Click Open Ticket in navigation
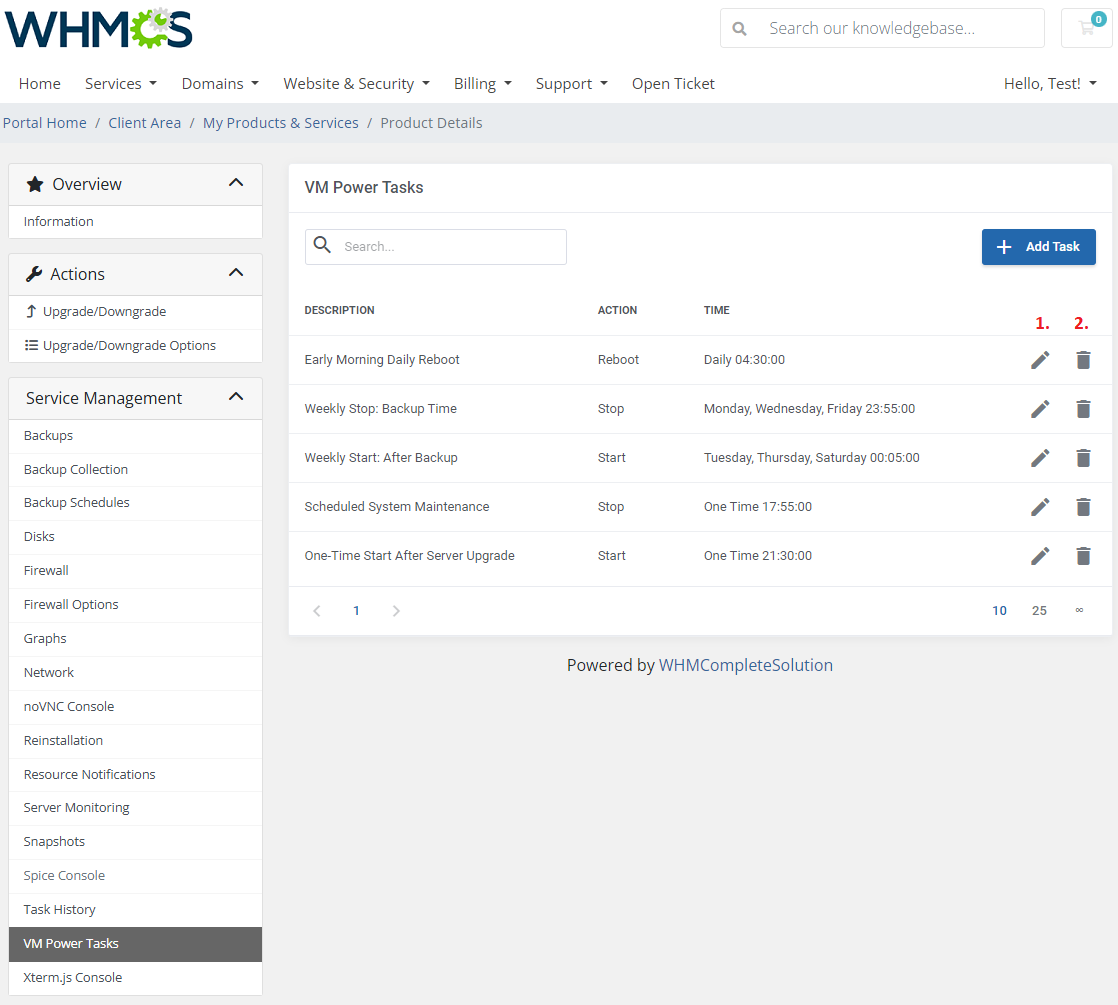The height and width of the screenshot is (1005, 1118). point(673,83)
